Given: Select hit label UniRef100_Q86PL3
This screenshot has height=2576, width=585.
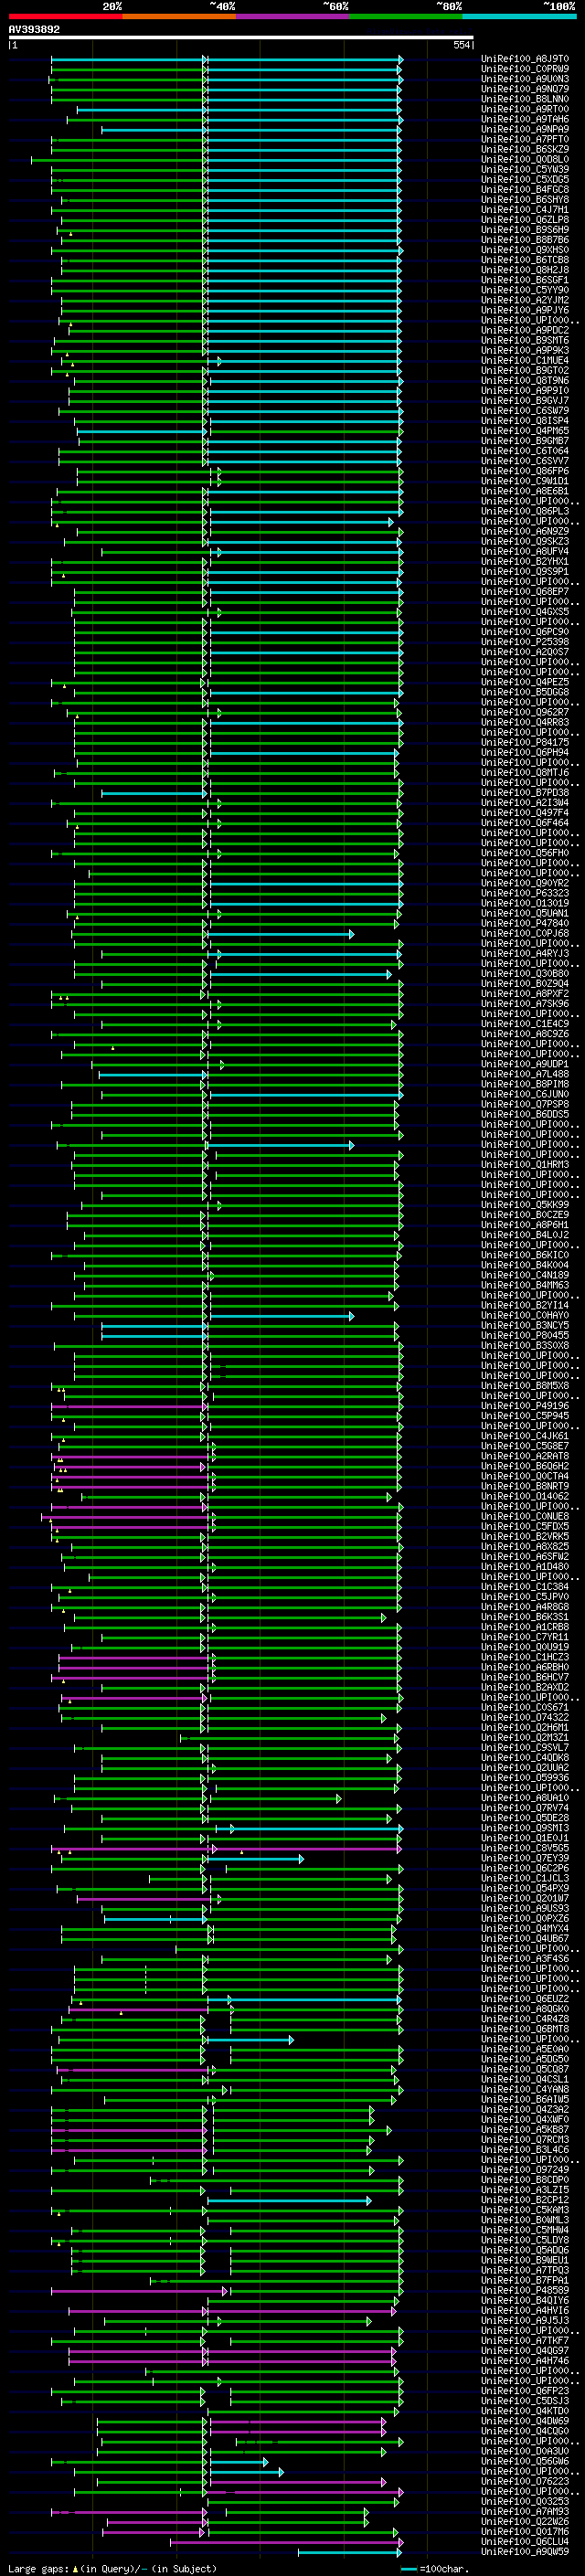Looking at the screenshot, I should pyautogui.click(x=525, y=511).
